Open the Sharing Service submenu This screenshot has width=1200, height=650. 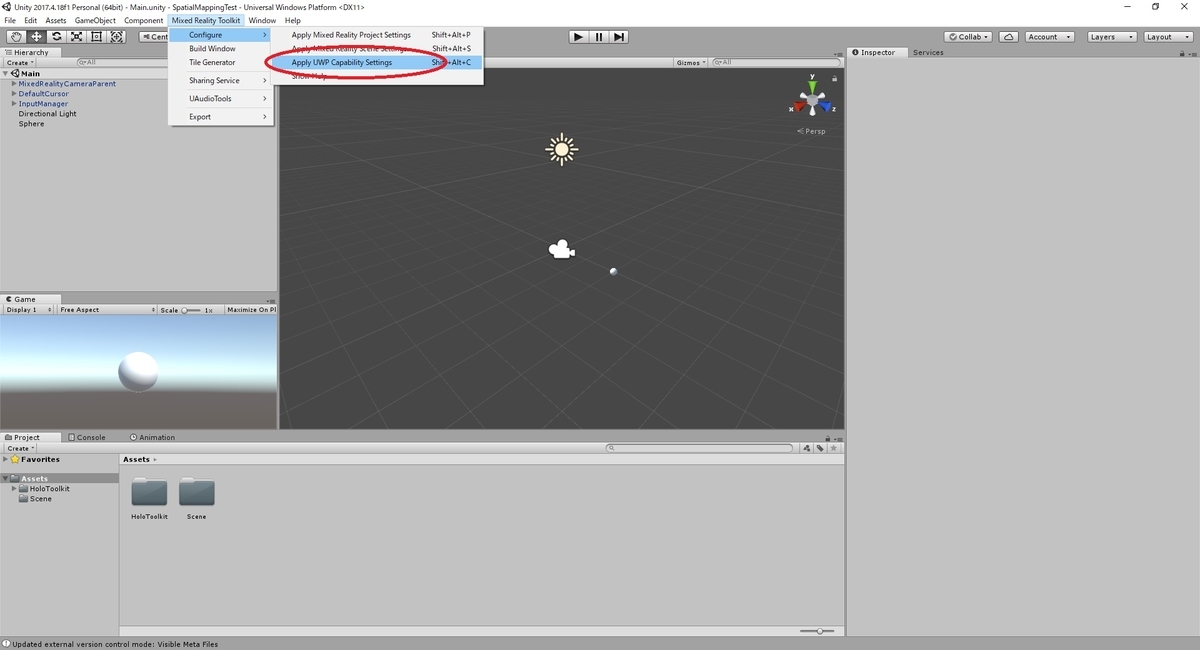click(x=220, y=80)
